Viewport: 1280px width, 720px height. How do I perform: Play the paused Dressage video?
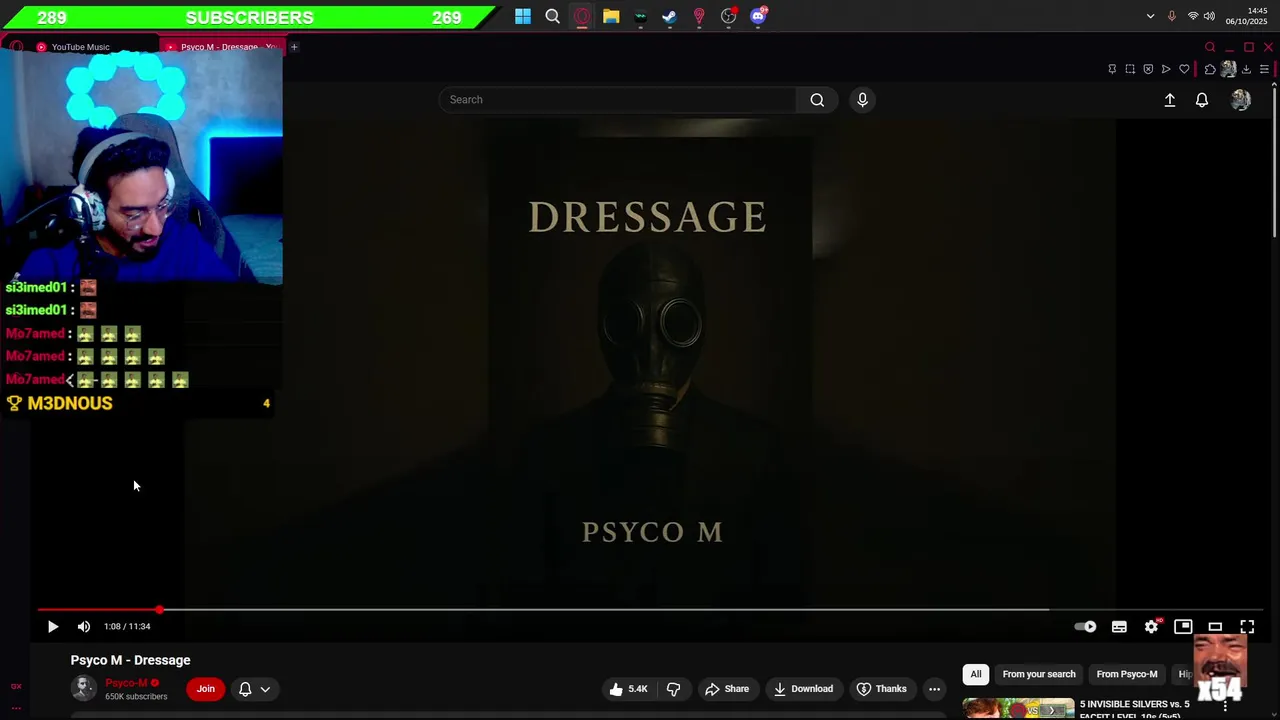53,627
